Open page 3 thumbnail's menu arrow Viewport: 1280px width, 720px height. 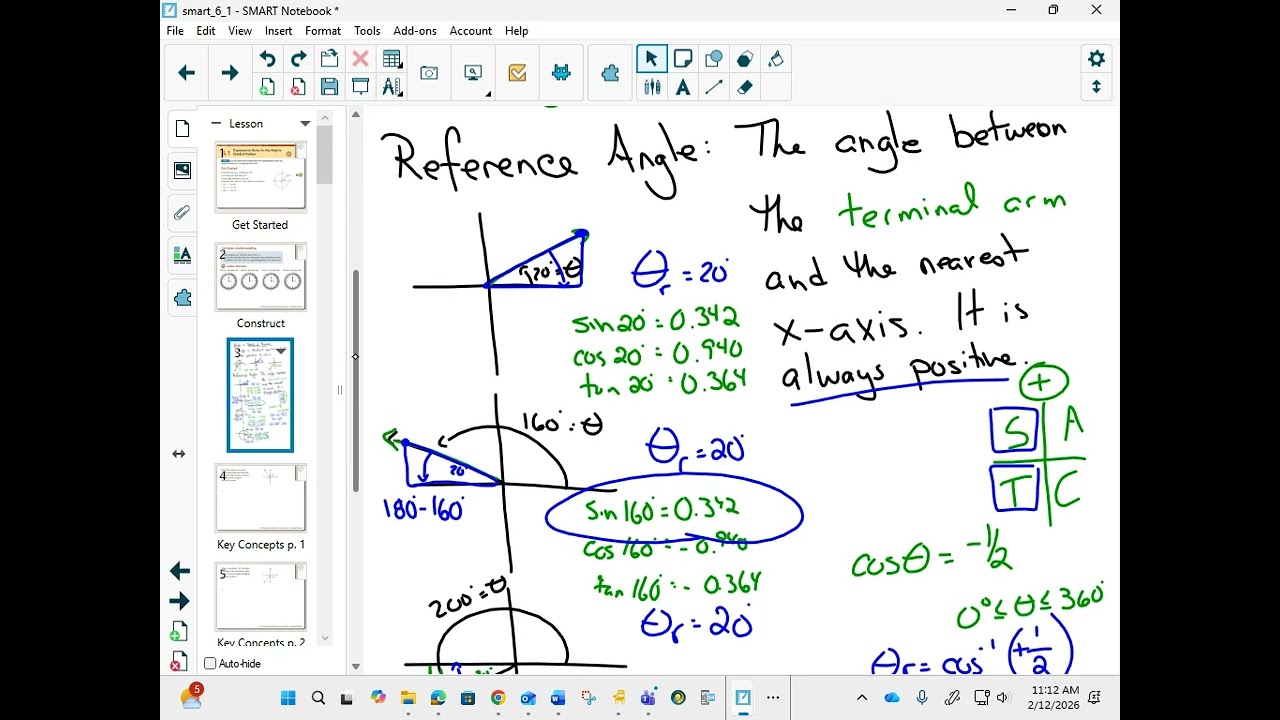281,351
